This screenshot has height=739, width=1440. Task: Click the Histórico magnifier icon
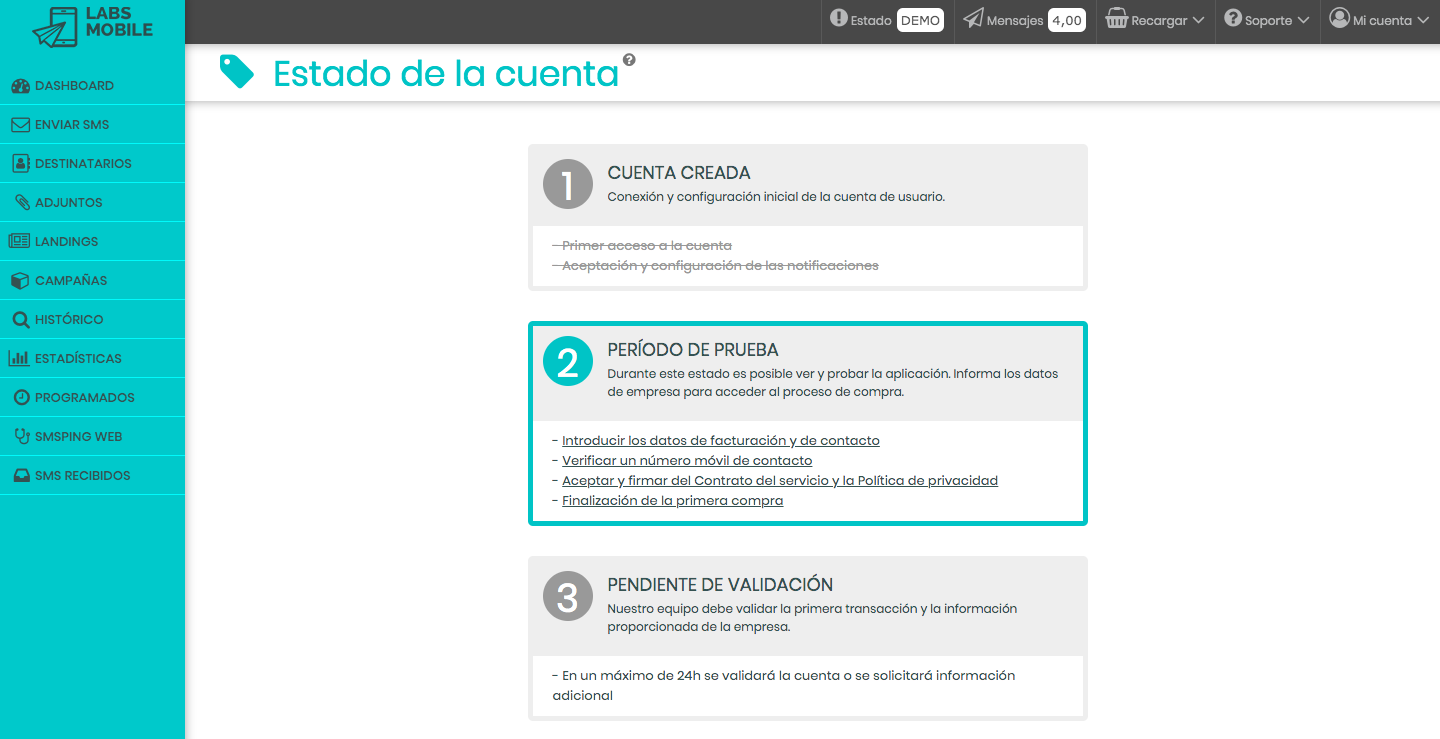point(20,320)
